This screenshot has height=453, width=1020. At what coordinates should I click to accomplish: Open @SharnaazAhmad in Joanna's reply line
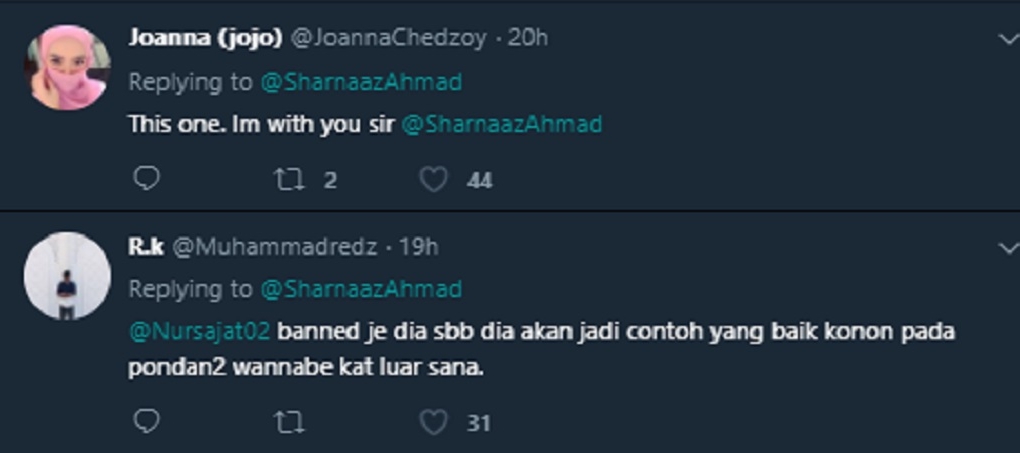(361, 82)
